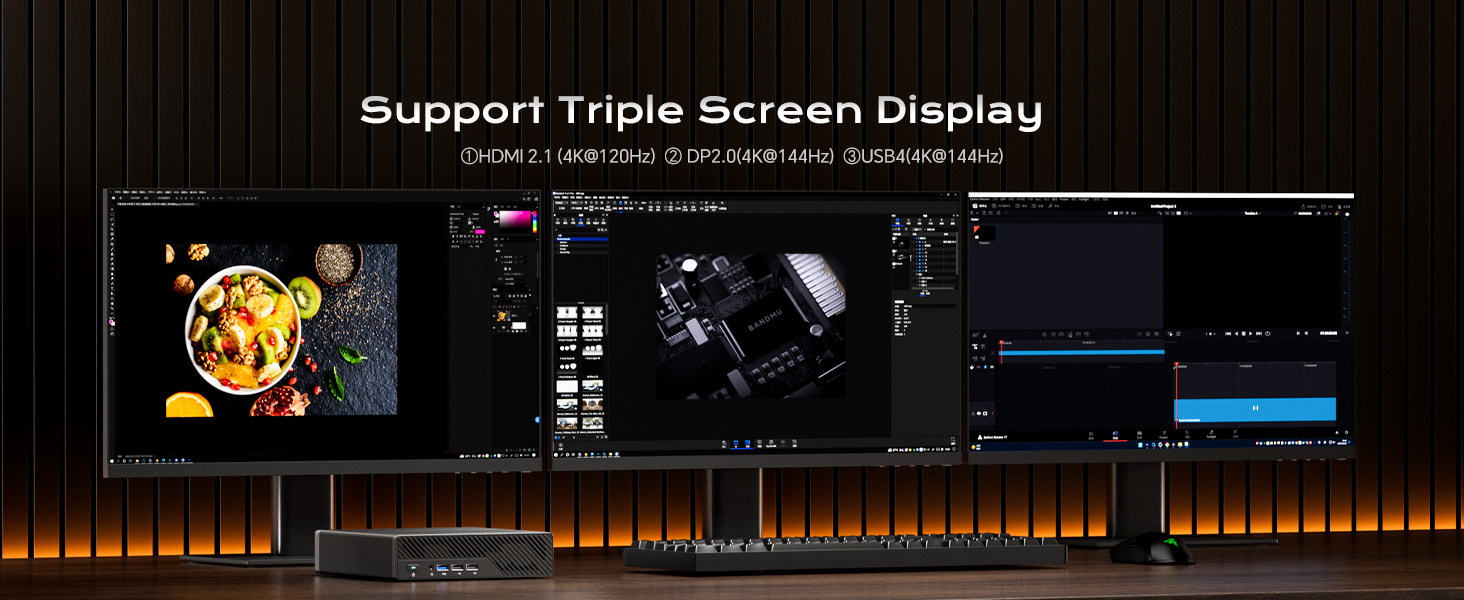Open the Edit page in DaVinci Resolve

tap(1139, 434)
